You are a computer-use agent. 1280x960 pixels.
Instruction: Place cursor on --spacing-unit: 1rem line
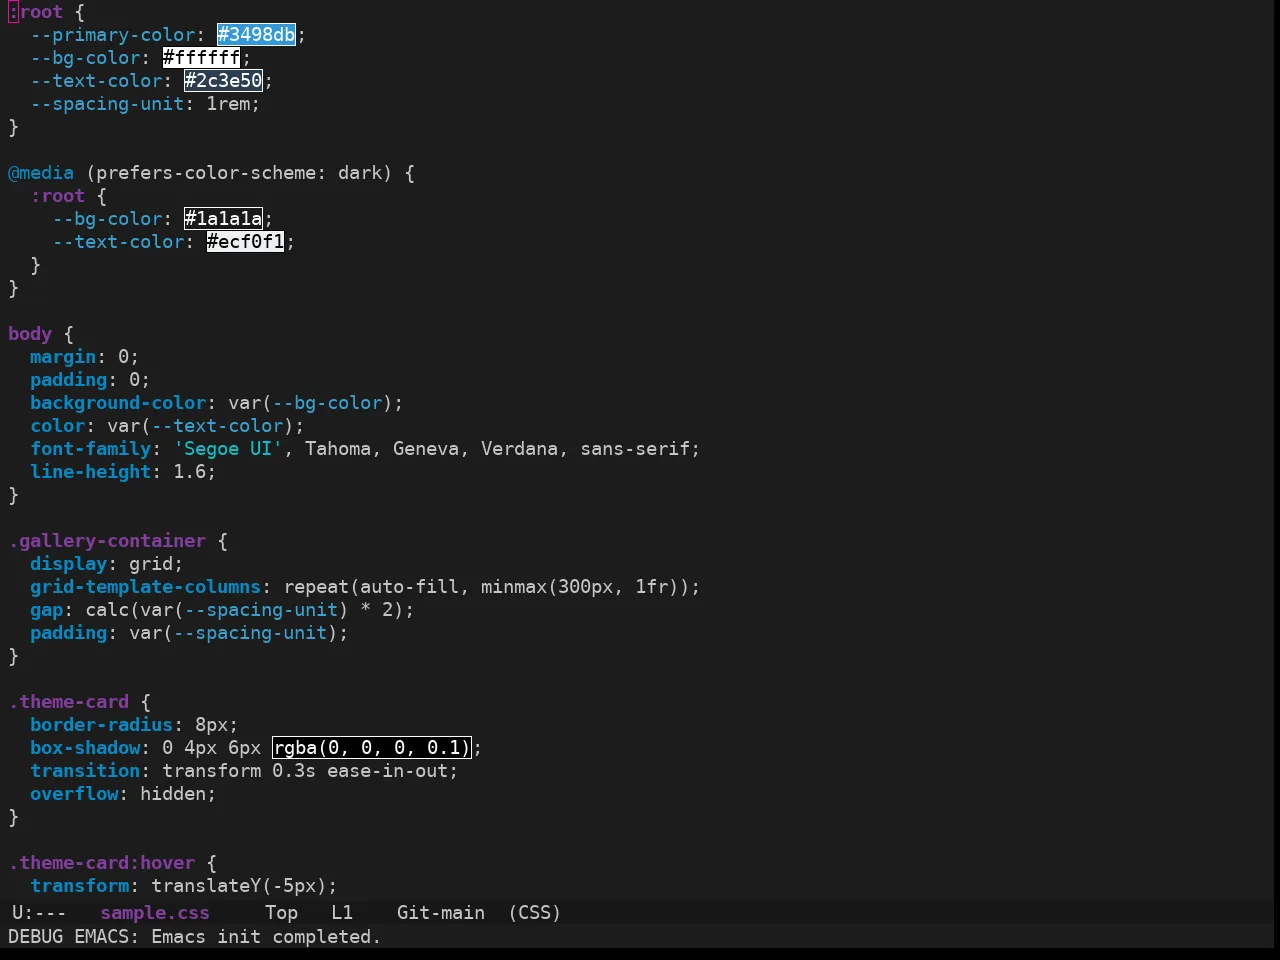(145, 104)
